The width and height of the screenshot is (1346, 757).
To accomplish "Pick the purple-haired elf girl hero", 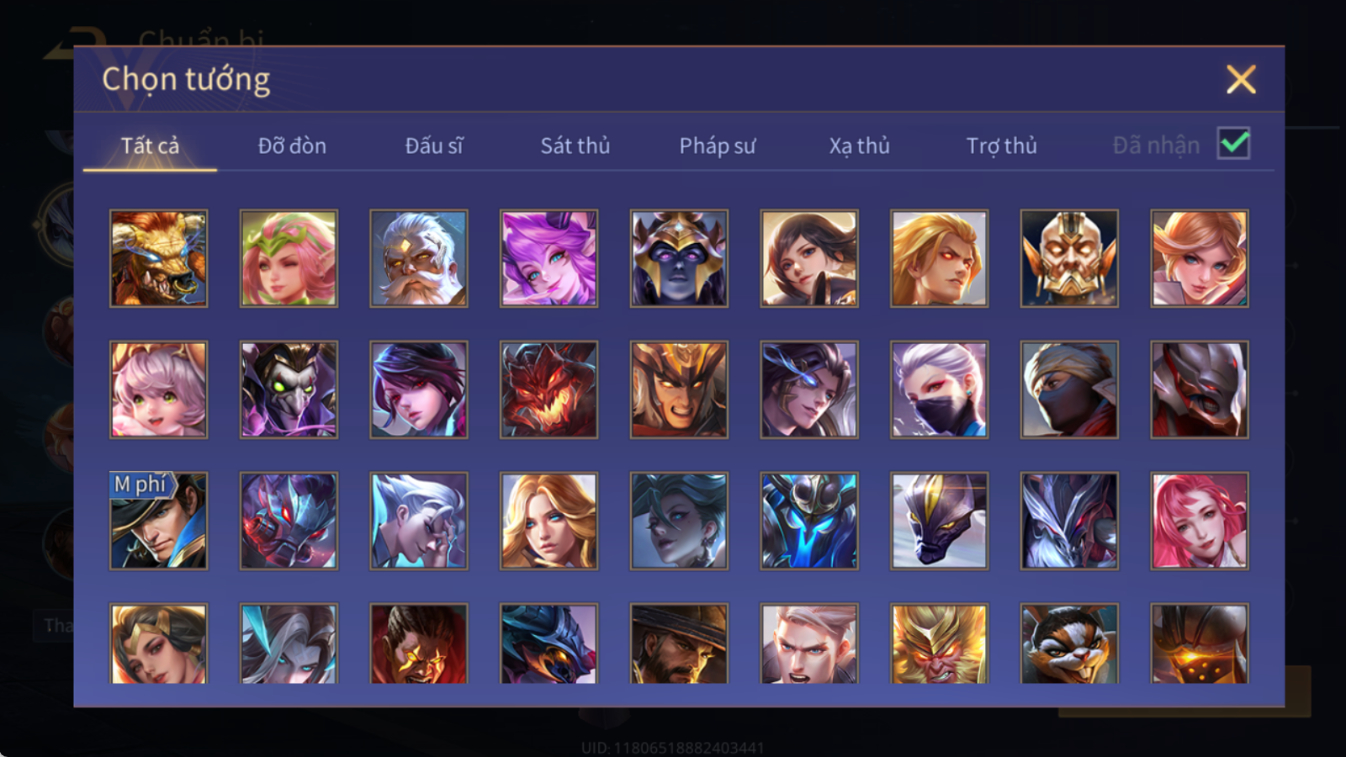I will coord(549,258).
